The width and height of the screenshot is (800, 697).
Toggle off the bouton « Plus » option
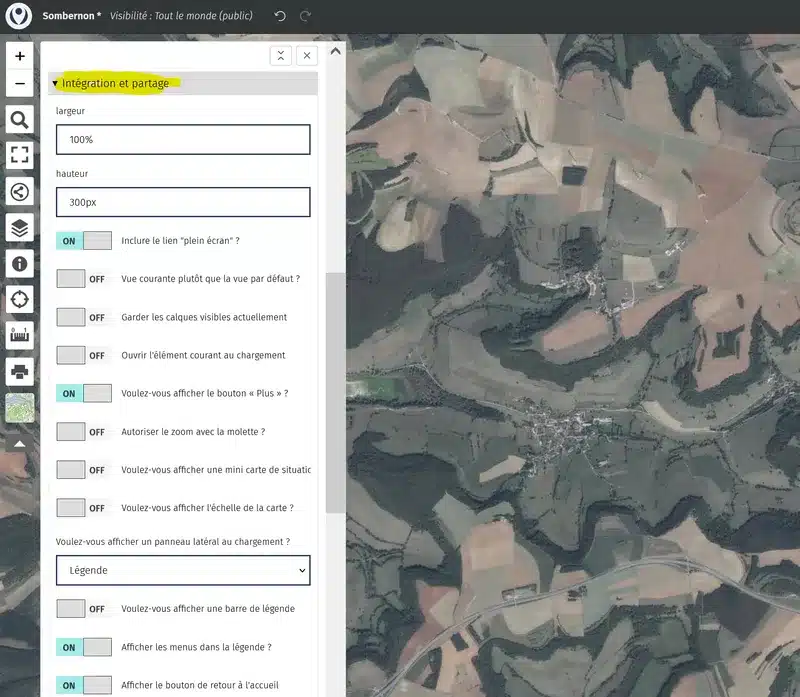(x=84, y=393)
